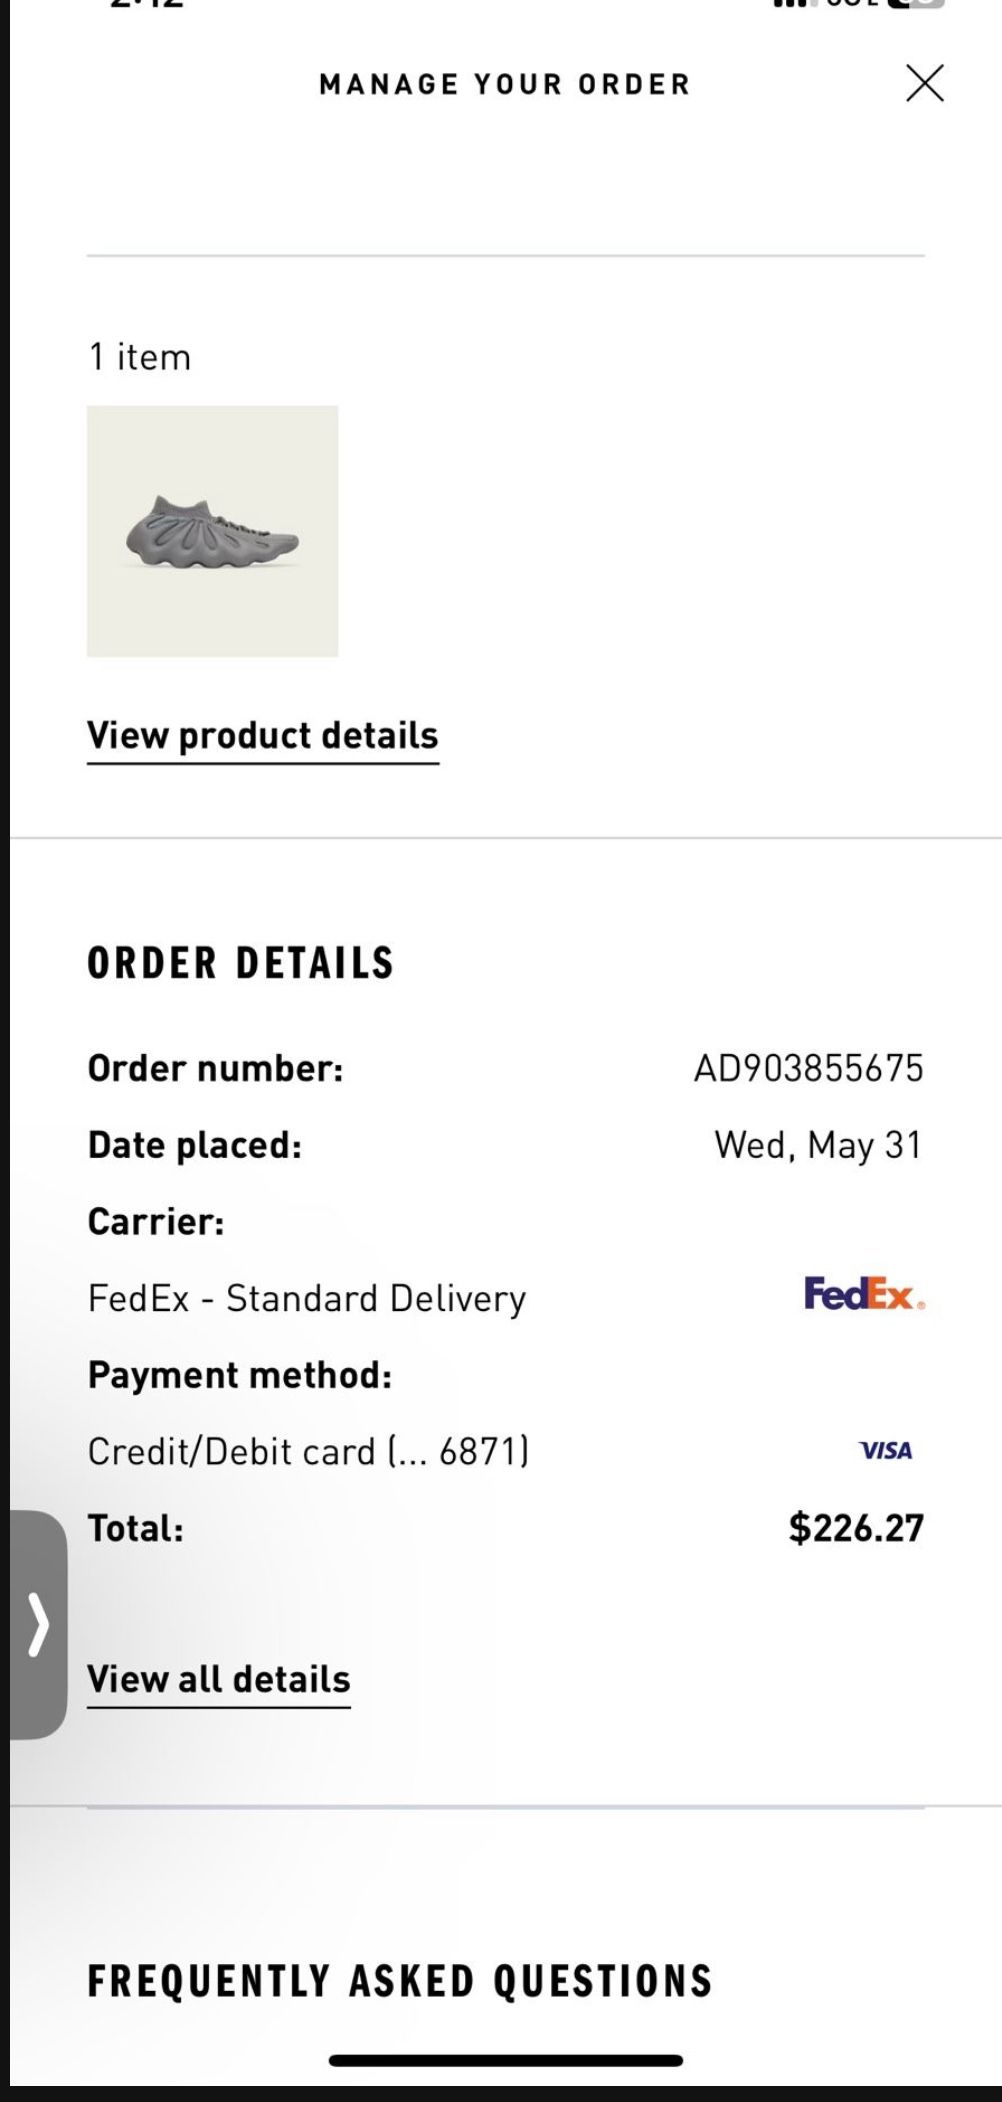Click the Total amount $226.27
This screenshot has width=1002, height=2102.
pyautogui.click(x=857, y=1527)
